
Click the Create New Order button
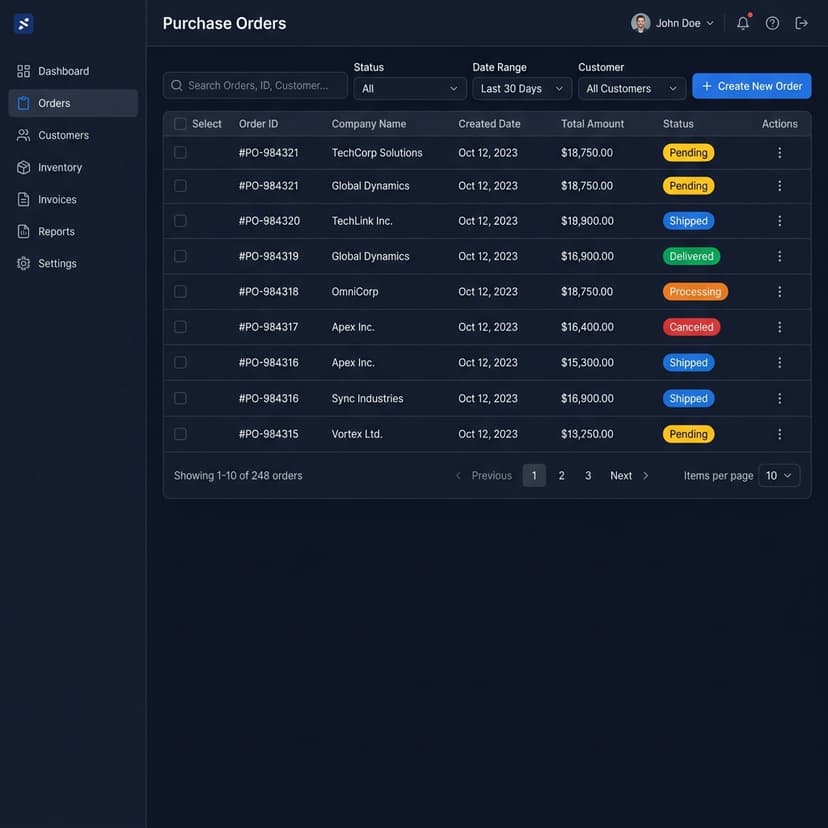point(751,86)
